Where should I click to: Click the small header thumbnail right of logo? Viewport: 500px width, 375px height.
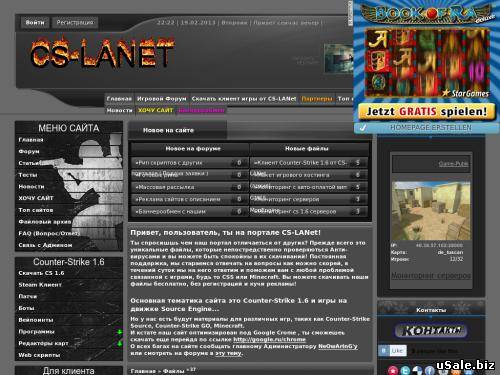pos(339,58)
